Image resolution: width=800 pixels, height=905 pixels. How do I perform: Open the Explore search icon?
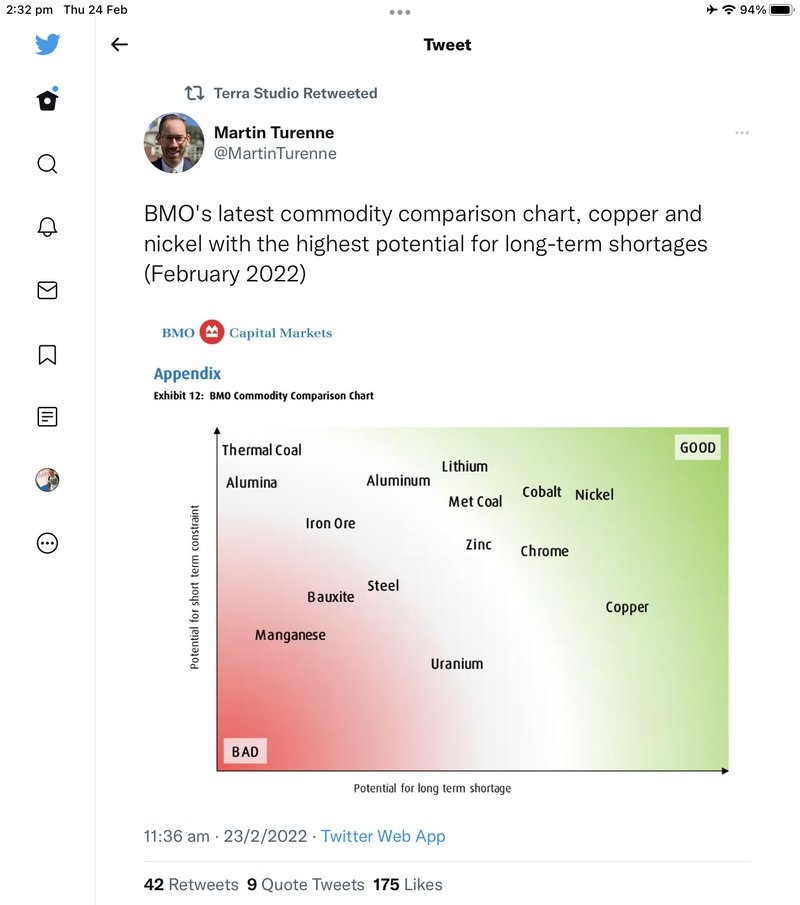(x=47, y=164)
